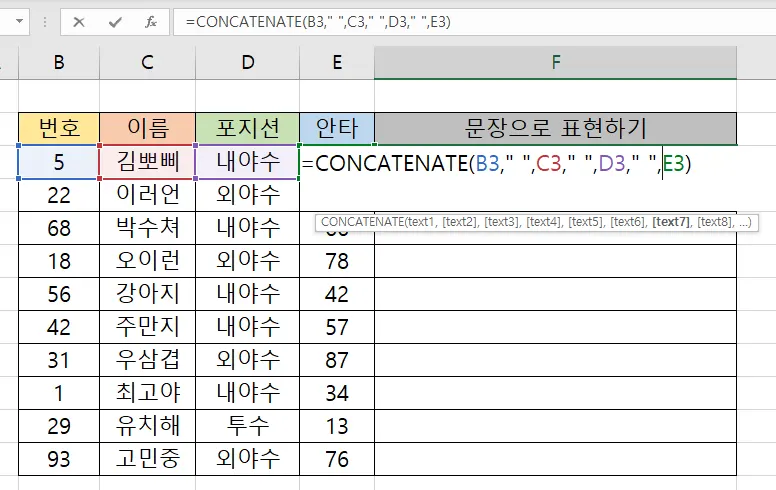Click number cell 68

59,228
